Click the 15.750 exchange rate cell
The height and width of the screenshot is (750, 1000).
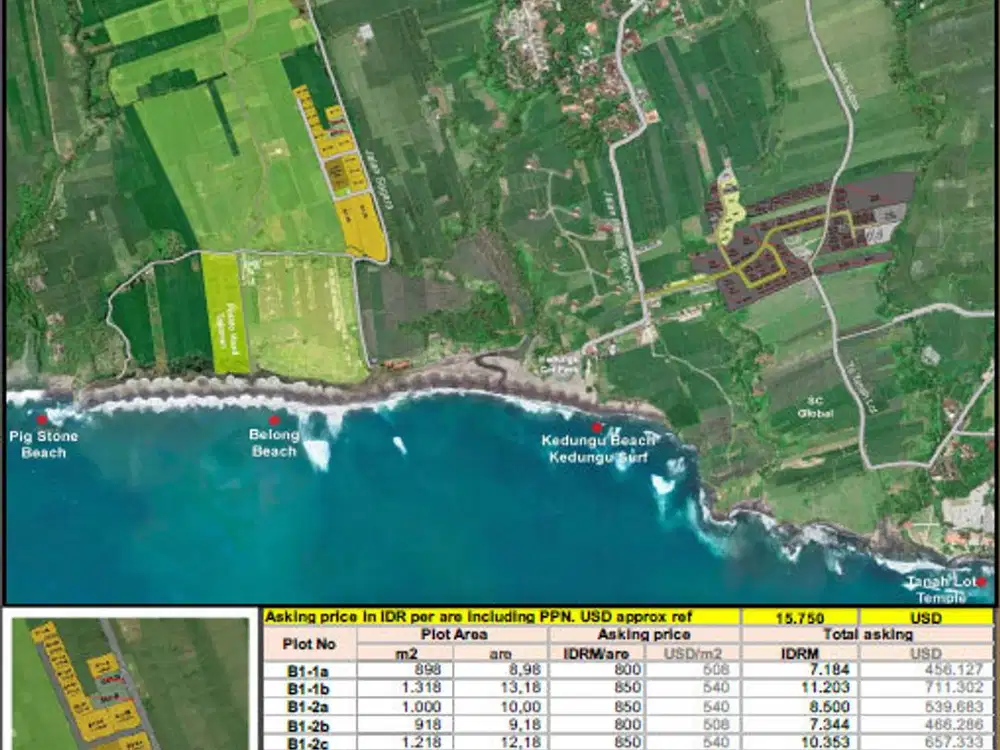click(798, 617)
